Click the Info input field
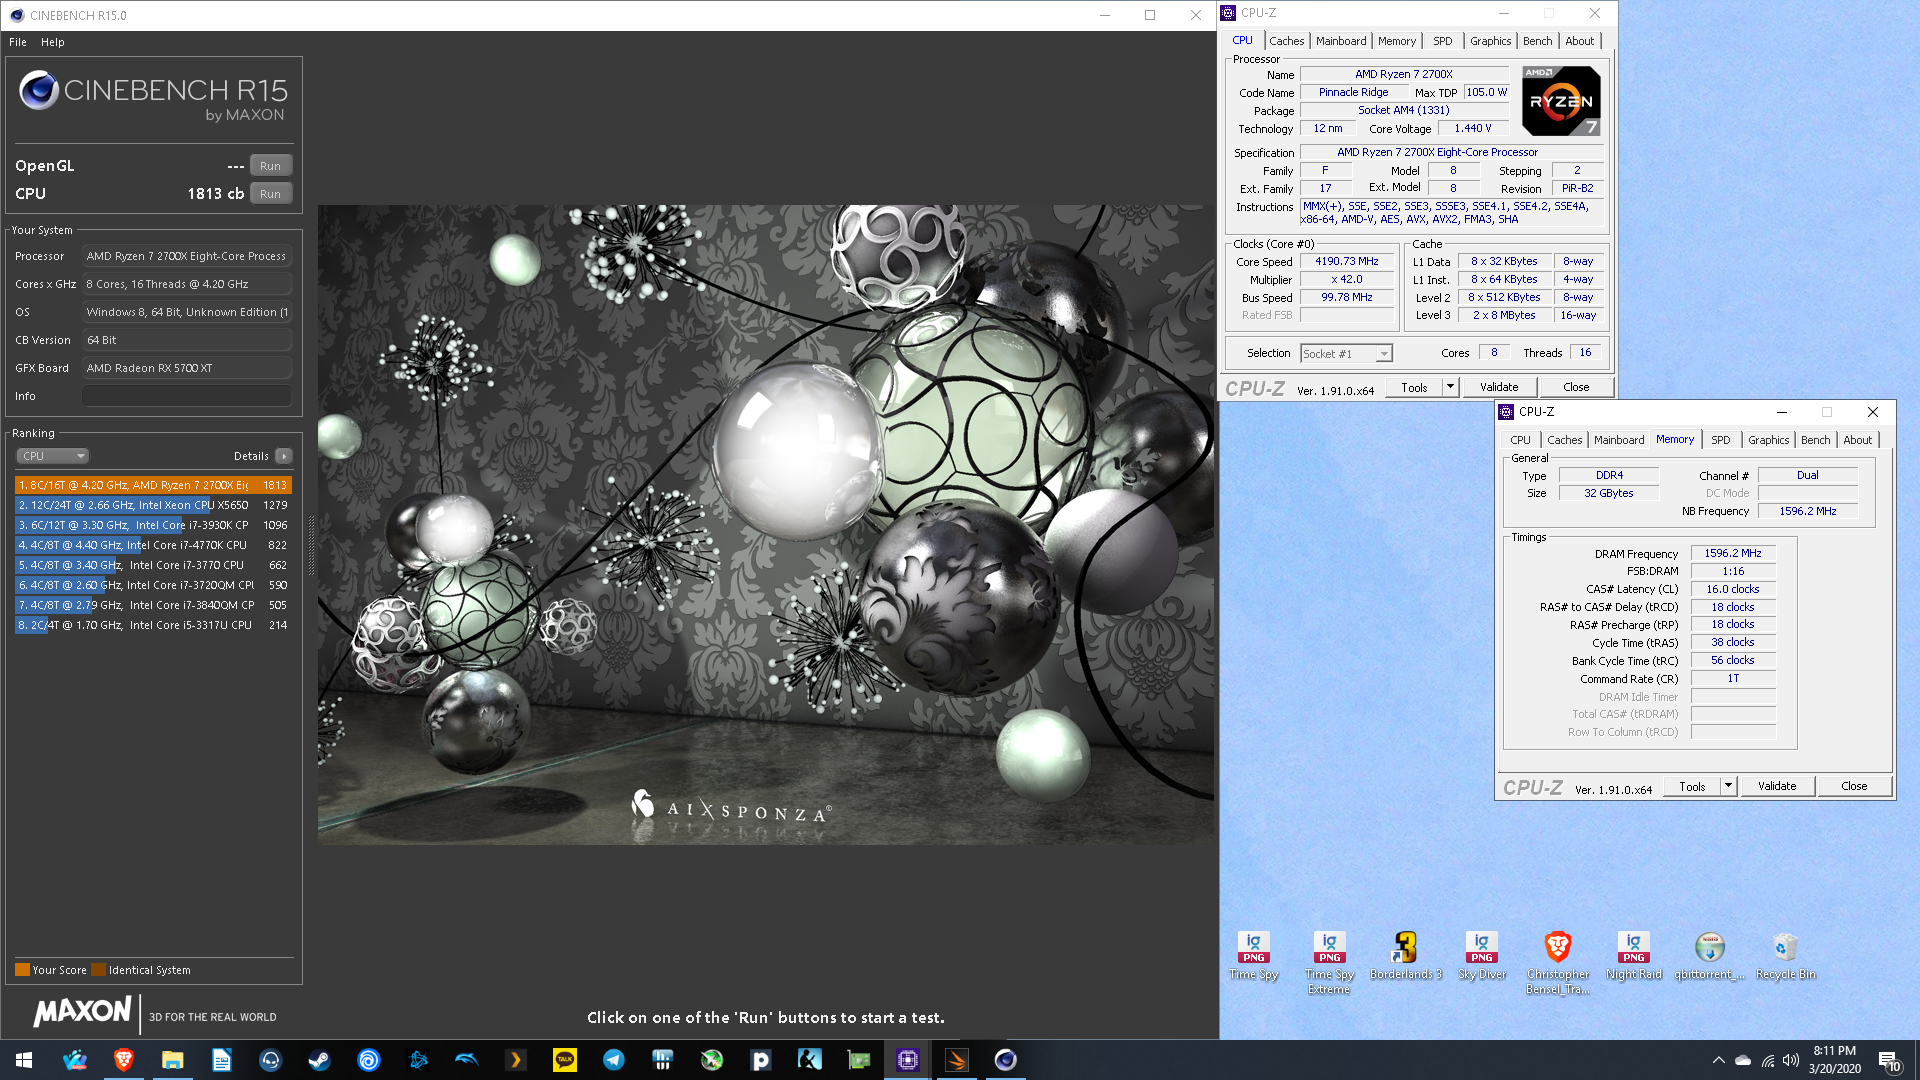This screenshot has height=1080, width=1920. coord(187,396)
